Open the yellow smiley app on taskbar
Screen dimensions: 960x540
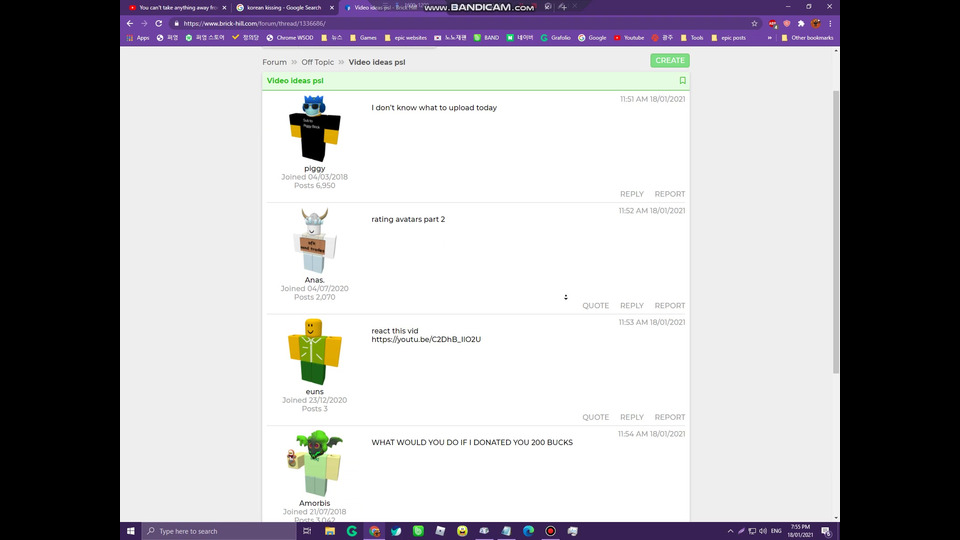(x=462, y=531)
